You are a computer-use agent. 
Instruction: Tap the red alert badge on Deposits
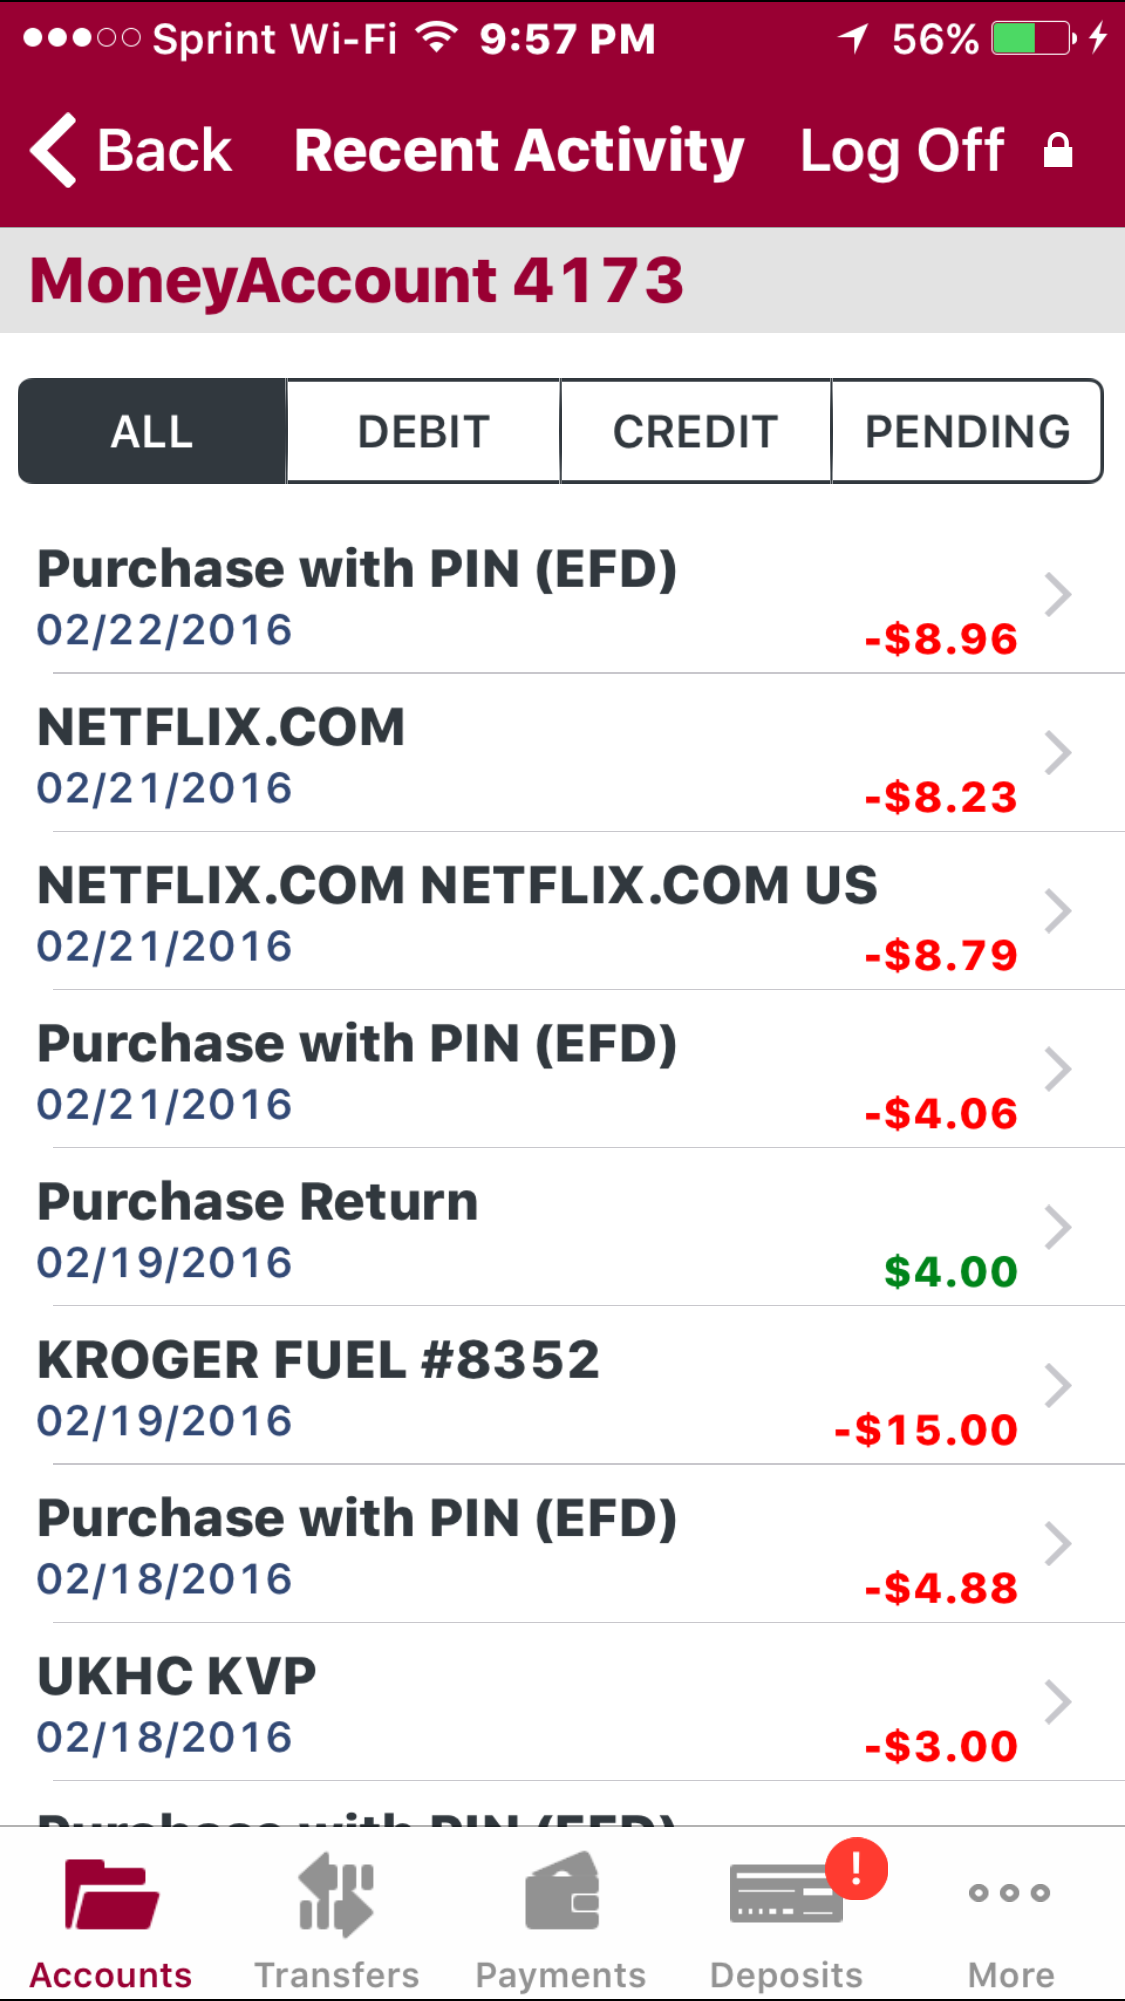[x=856, y=1868]
